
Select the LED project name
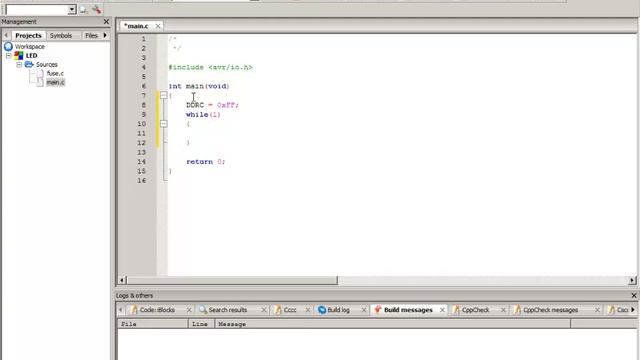coord(31,56)
